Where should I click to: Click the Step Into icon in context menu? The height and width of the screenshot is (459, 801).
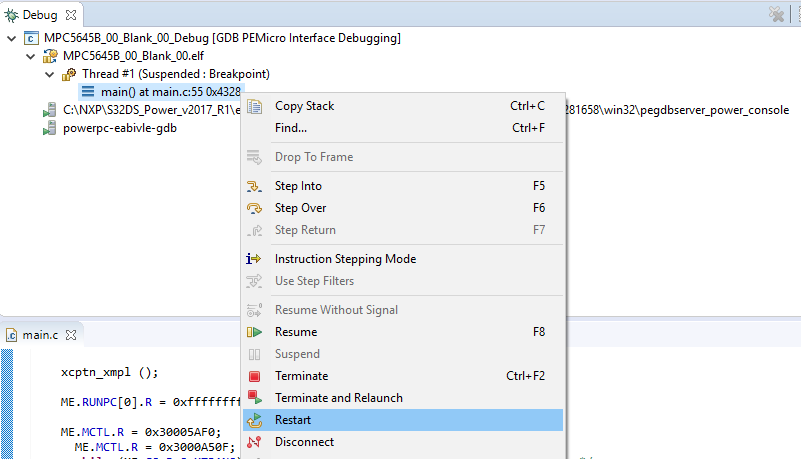tap(254, 186)
